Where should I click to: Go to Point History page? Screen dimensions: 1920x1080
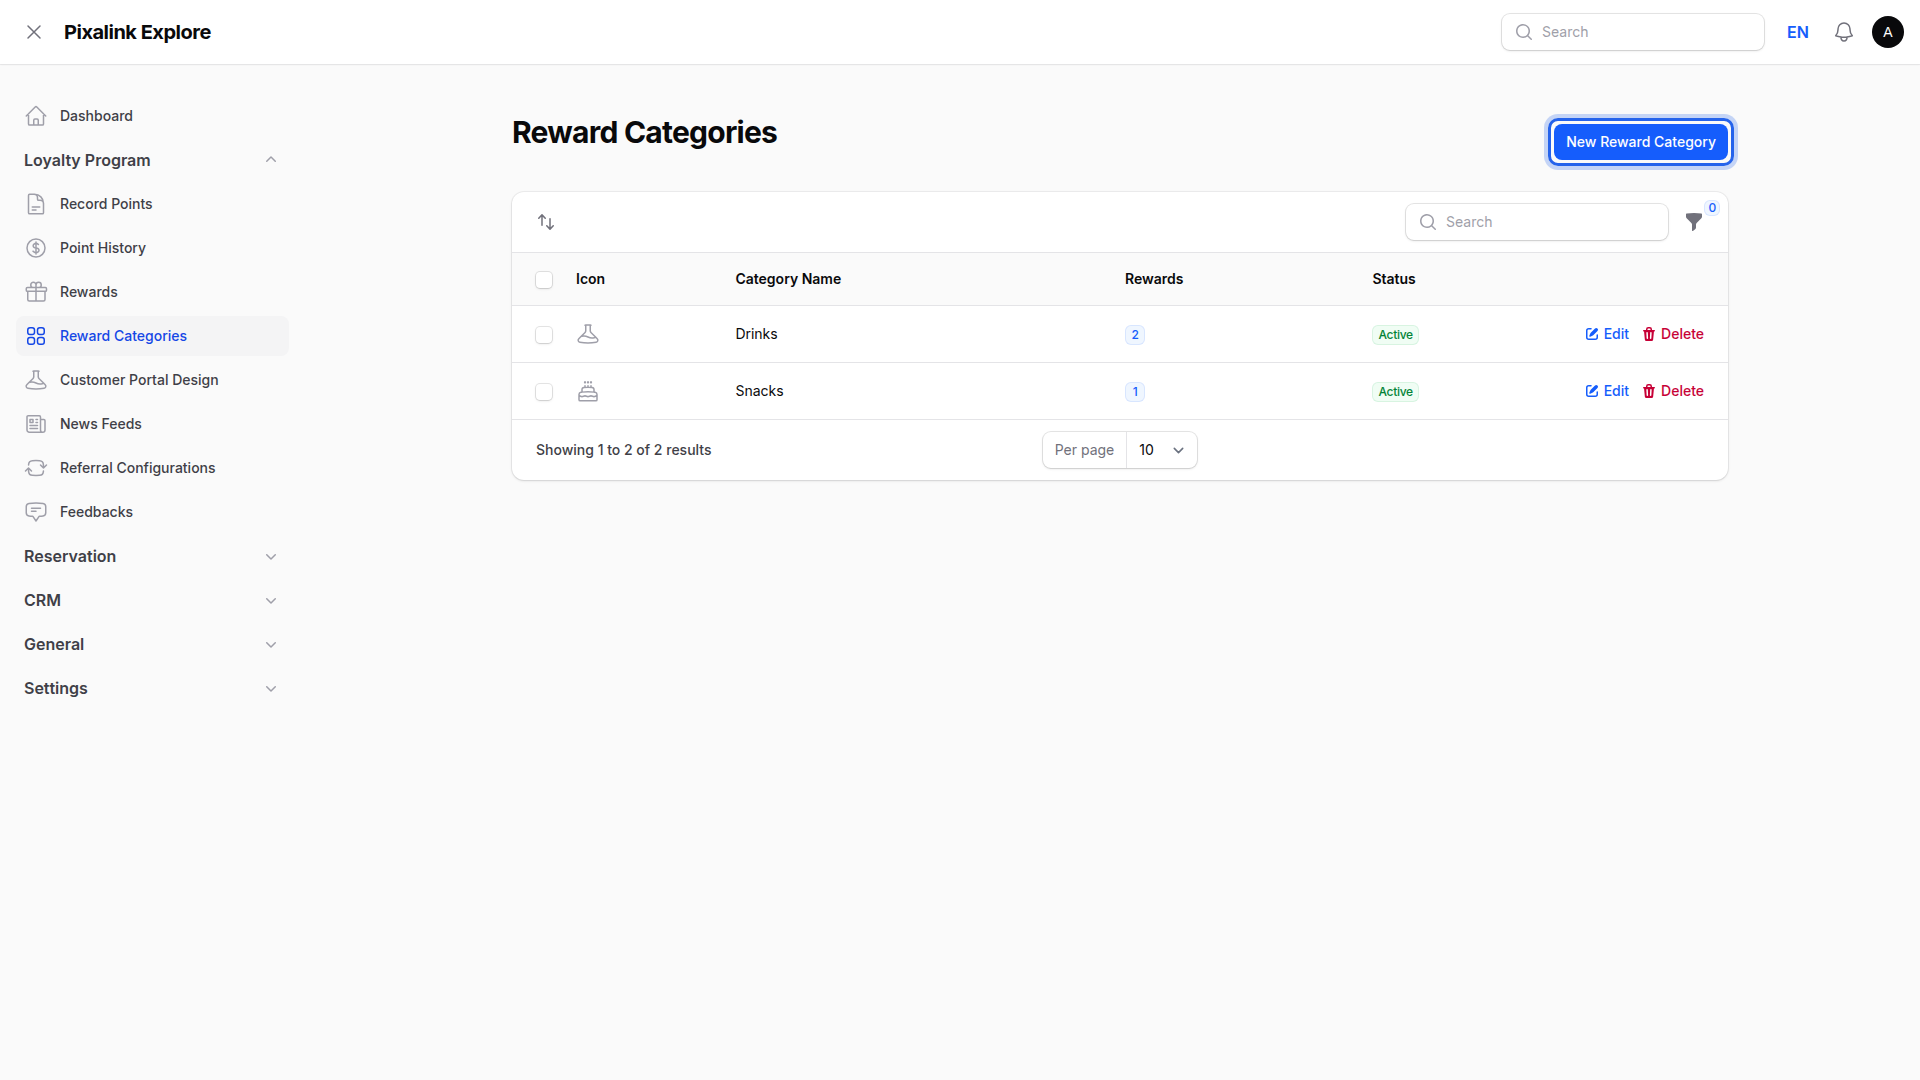point(152,248)
